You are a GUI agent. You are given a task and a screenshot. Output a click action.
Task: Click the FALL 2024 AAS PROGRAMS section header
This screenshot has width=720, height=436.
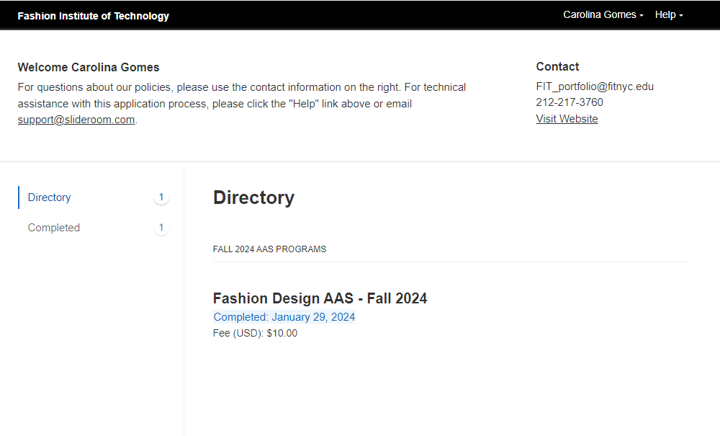(269, 249)
